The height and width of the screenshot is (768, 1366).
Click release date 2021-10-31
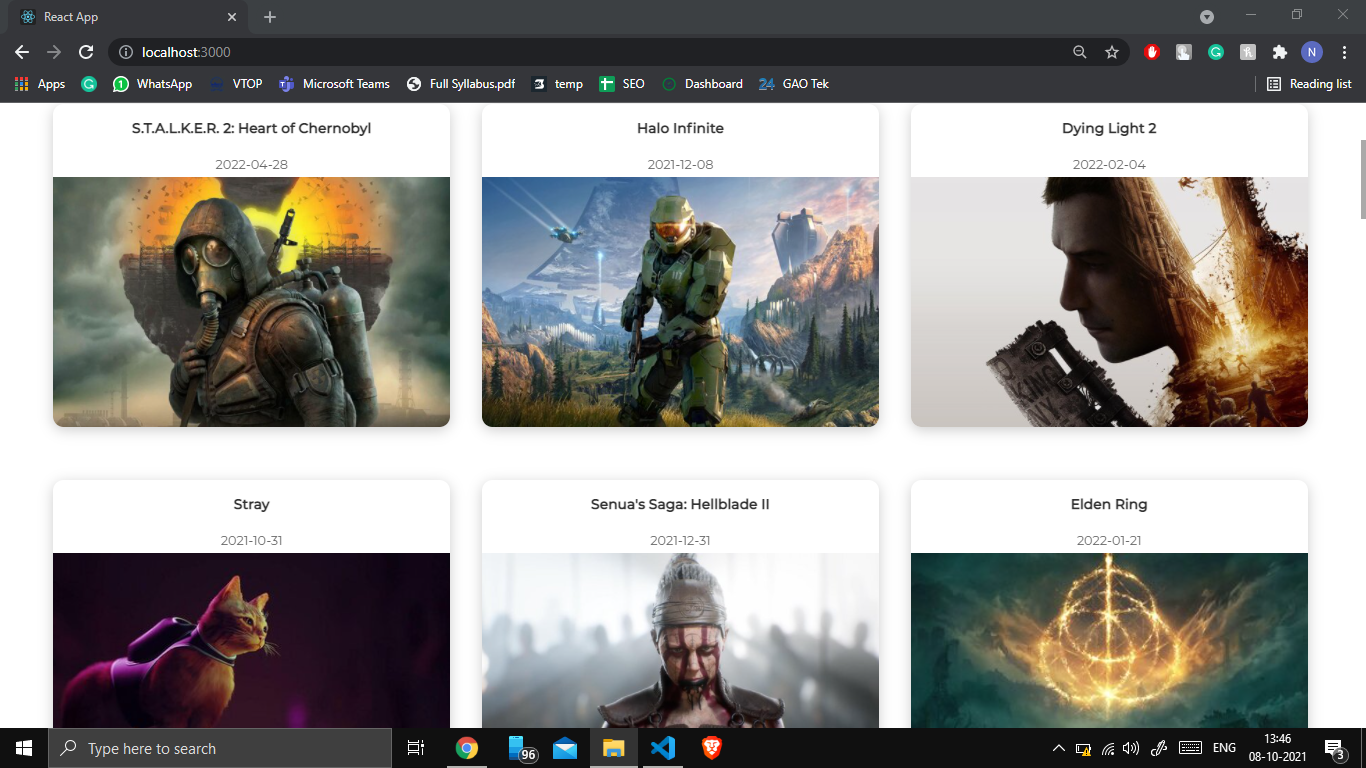click(251, 540)
